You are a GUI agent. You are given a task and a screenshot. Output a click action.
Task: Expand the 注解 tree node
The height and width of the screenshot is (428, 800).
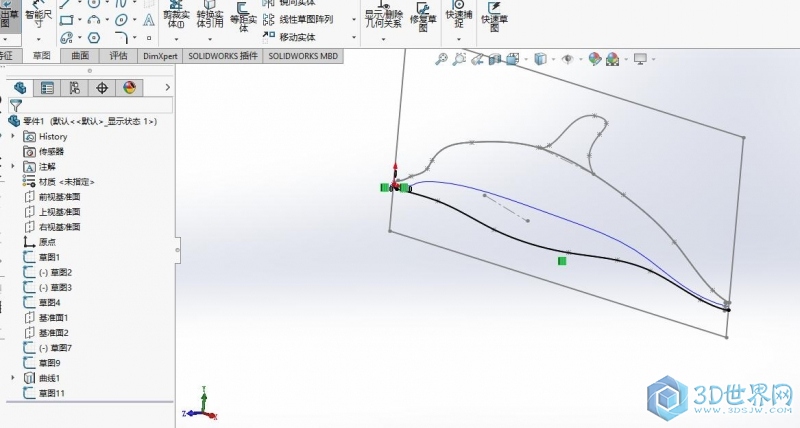[x=13, y=166]
